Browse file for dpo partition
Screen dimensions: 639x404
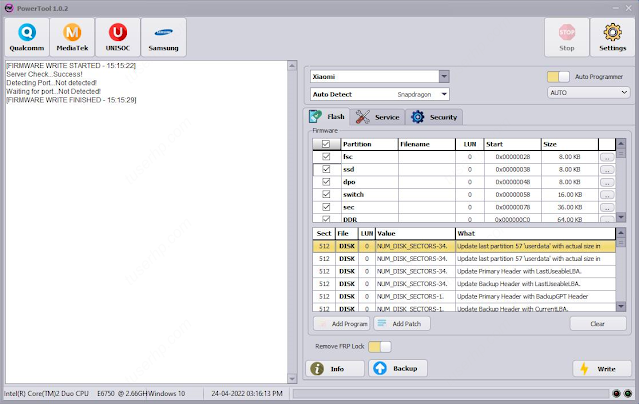click(x=607, y=182)
